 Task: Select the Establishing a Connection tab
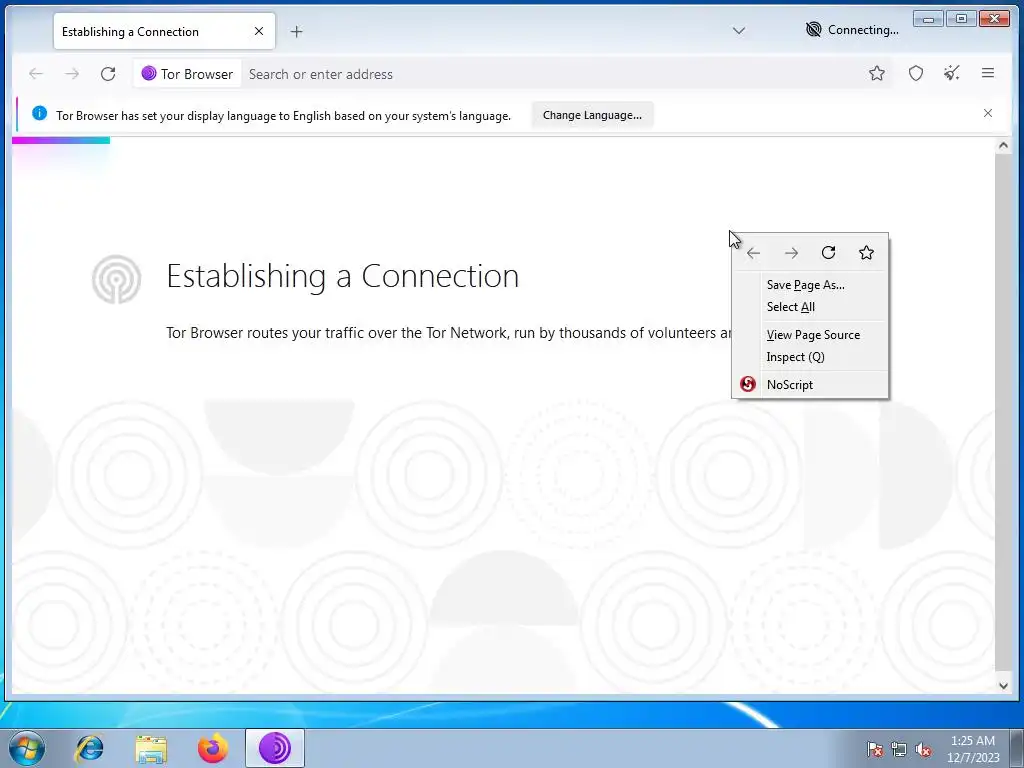164,31
